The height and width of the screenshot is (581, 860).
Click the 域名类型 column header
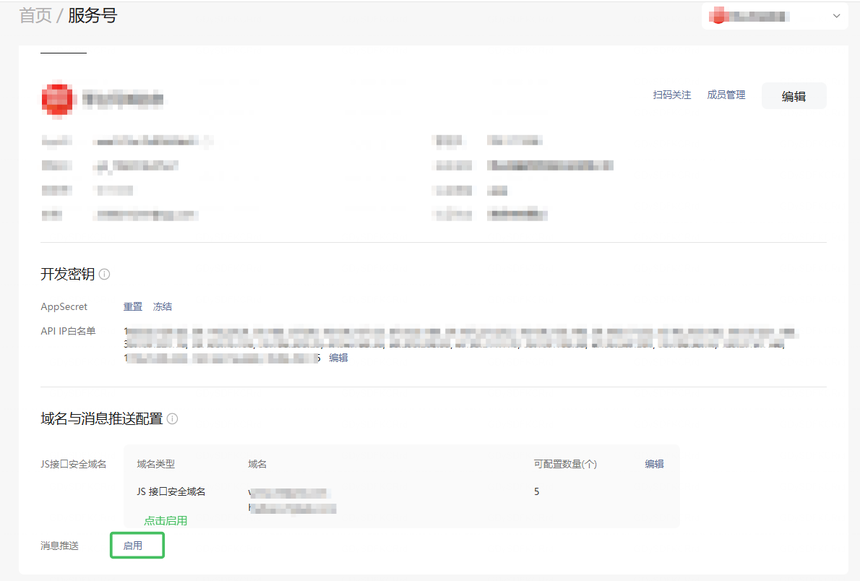click(x=156, y=464)
